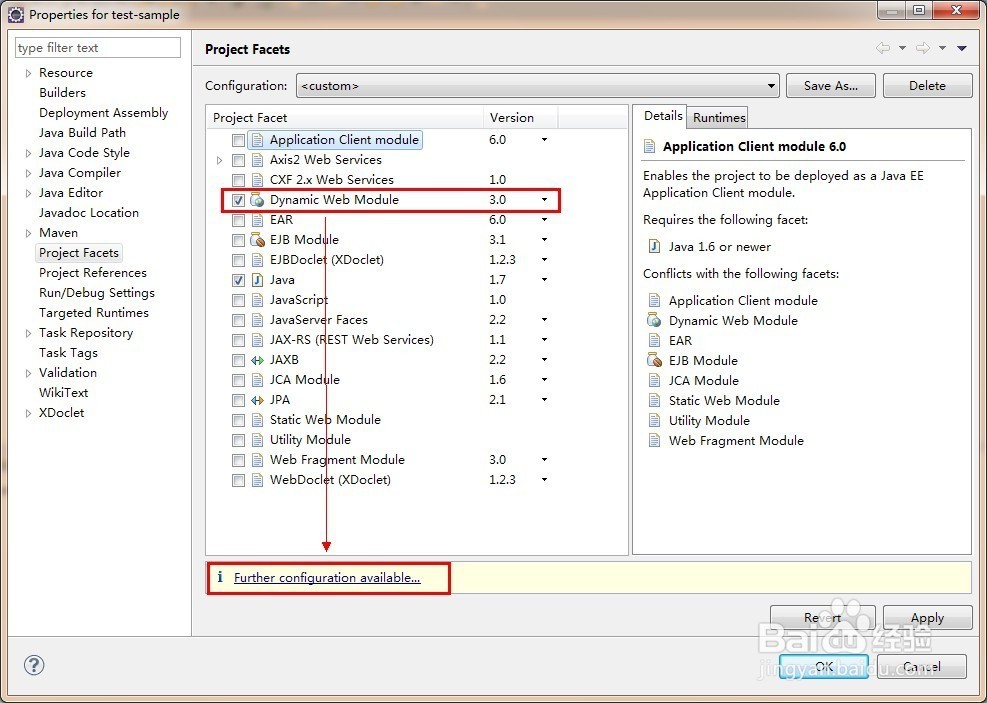Uncheck the Dynamic Web Module checkbox
Screen dimensions: 987x703
coord(238,201)
